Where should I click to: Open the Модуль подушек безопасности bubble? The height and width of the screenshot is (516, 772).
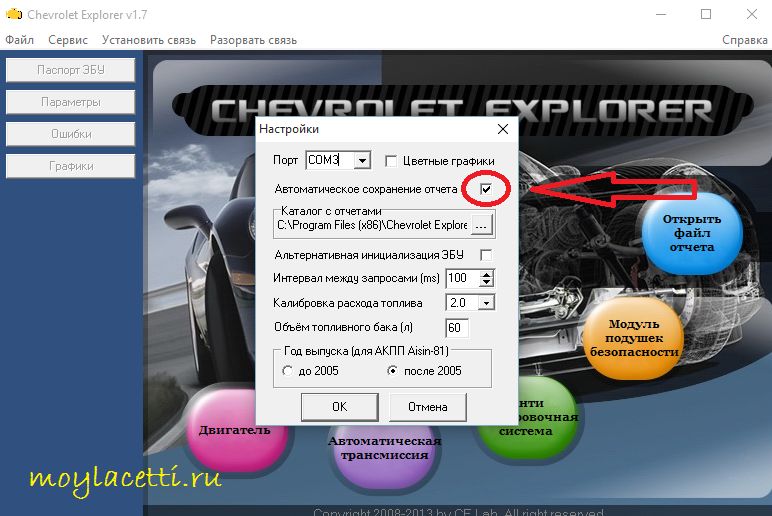point(634,338)
